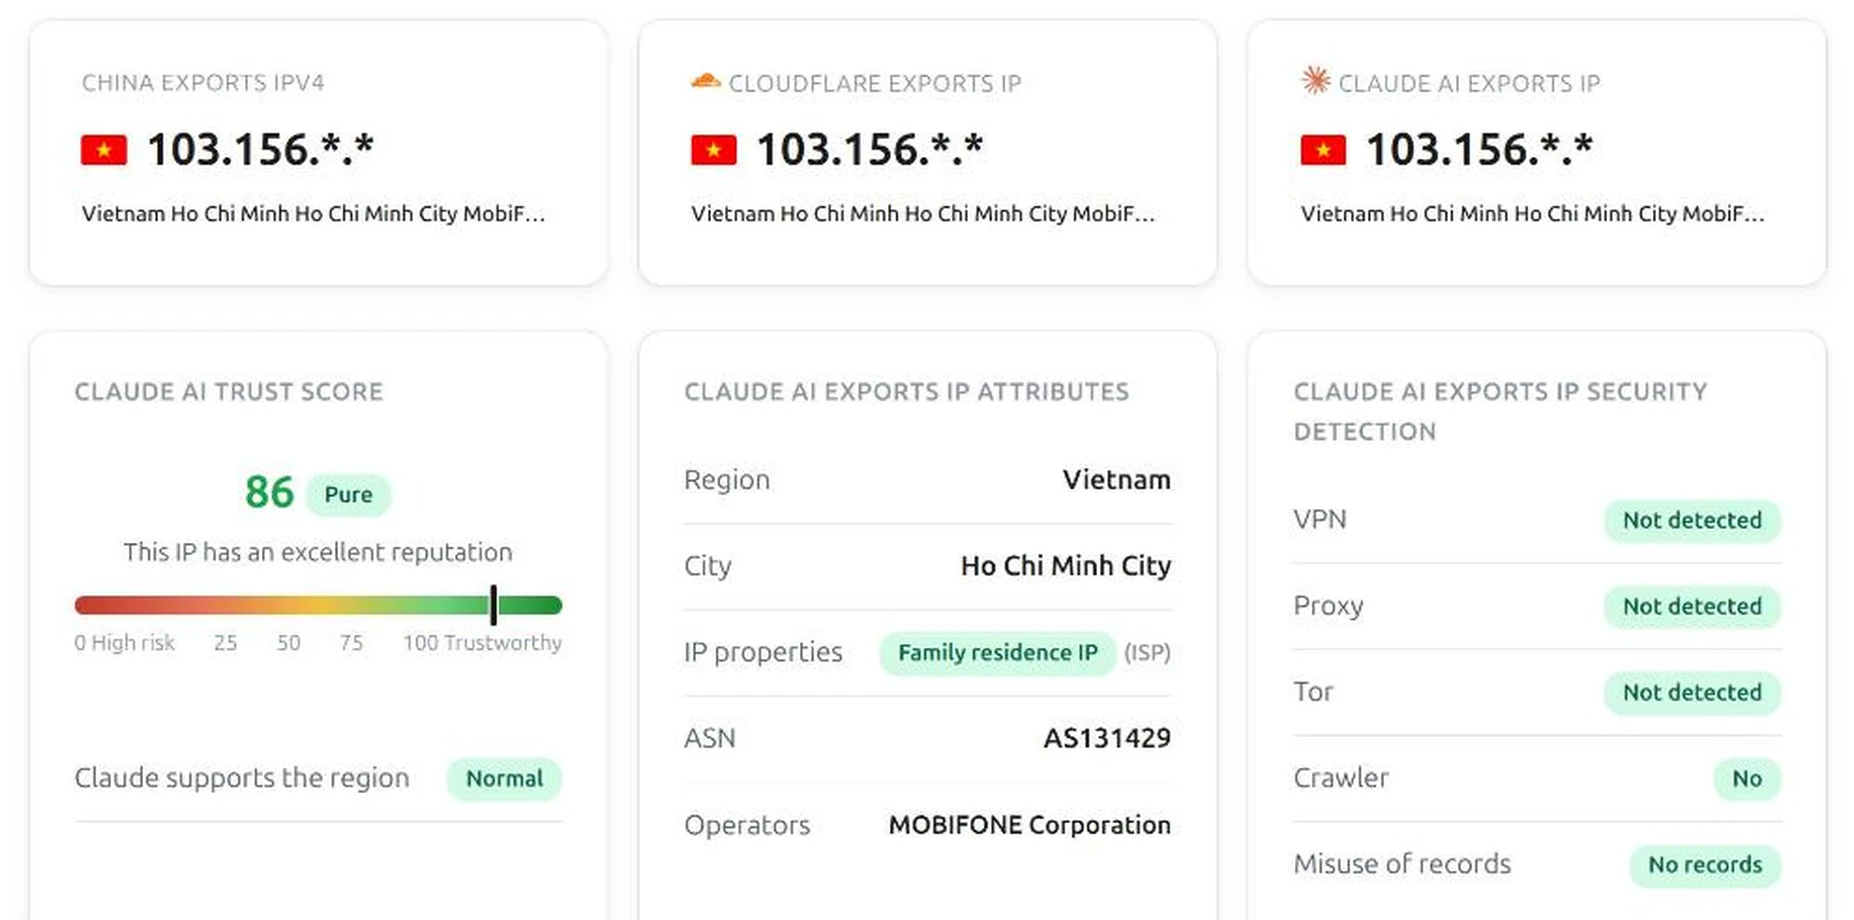The height and width of the screenshot is (920, 1854).
Task: Click the Cloudflare cloud logo icon
Action: pyautogui.click(x=706, y=81)
